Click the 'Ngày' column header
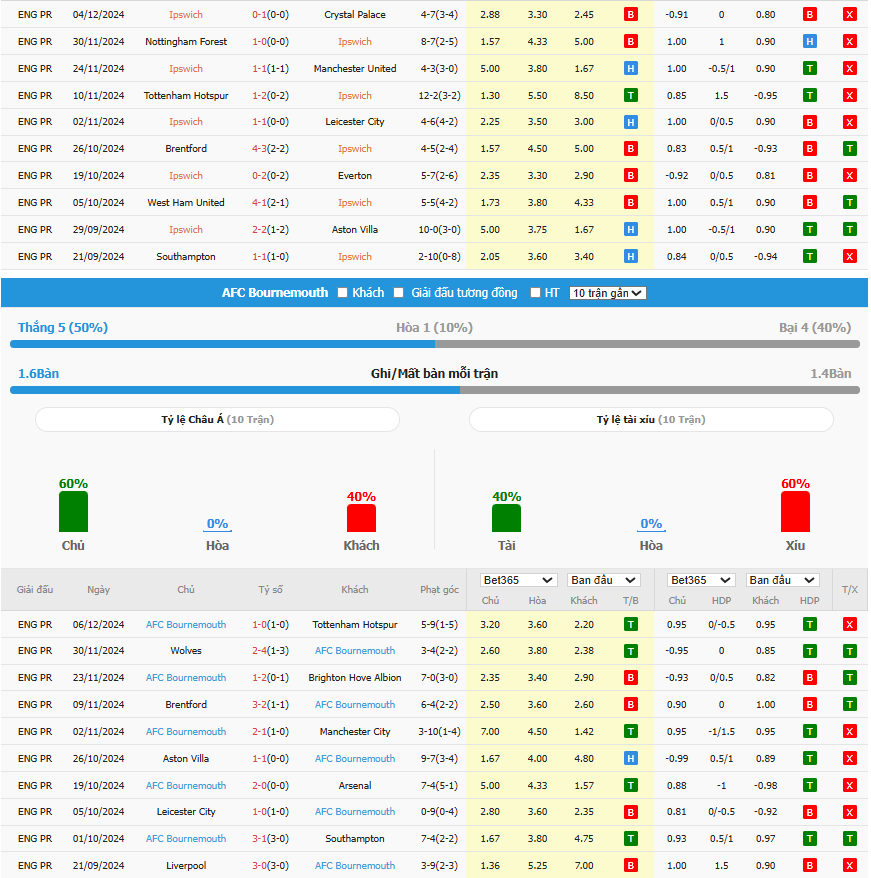 (x=99, y=590)
